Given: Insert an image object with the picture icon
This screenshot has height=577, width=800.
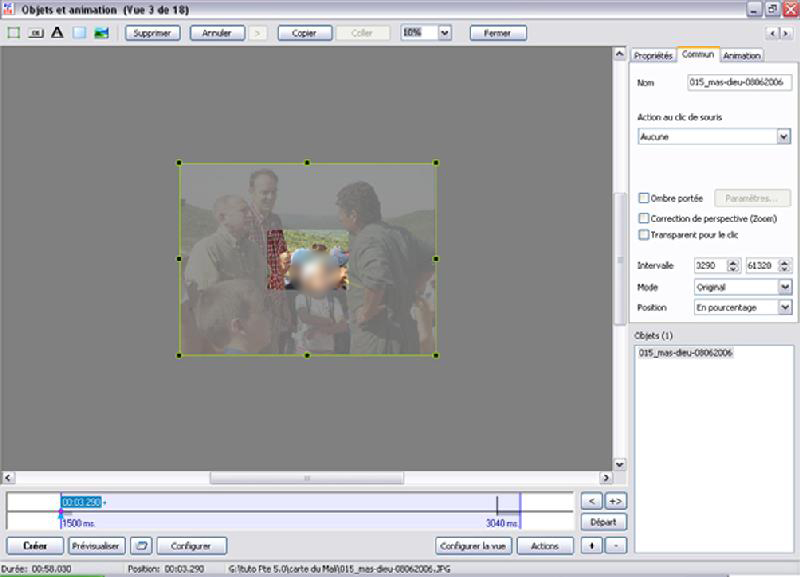Looking at the screenshot, I should [102, 33].
